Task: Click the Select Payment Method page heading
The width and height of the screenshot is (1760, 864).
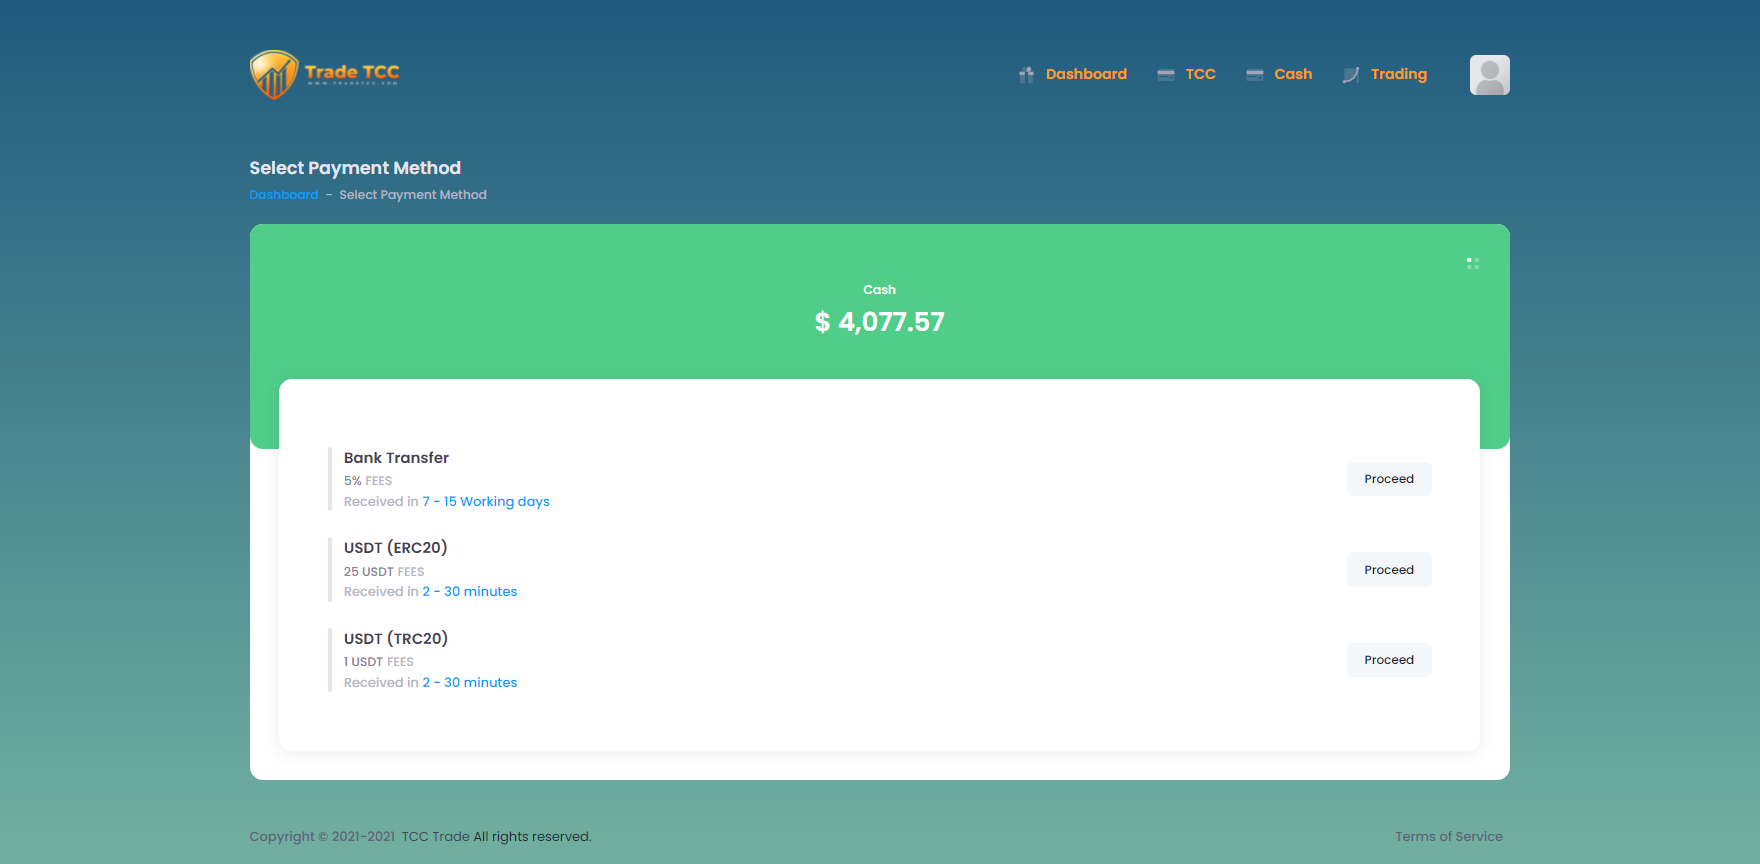Action: pyautogui.click(x=355, y=168)
